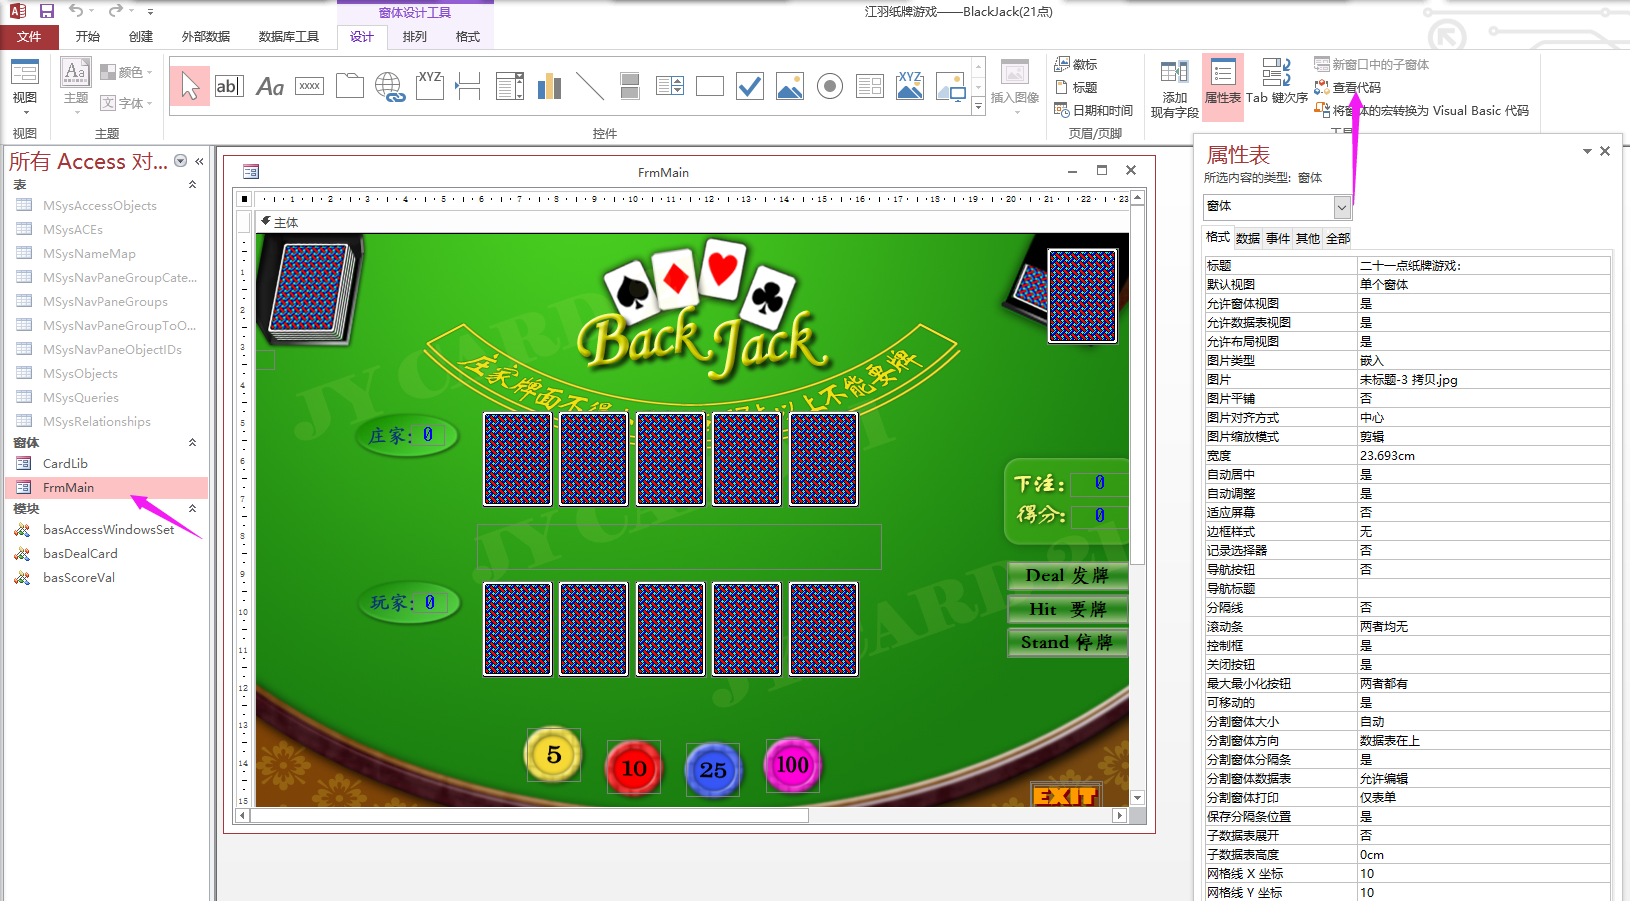Choose the Subform/Subreport control
The height and width of the screenshot is (901, 1630).
(x=870, y=86)
